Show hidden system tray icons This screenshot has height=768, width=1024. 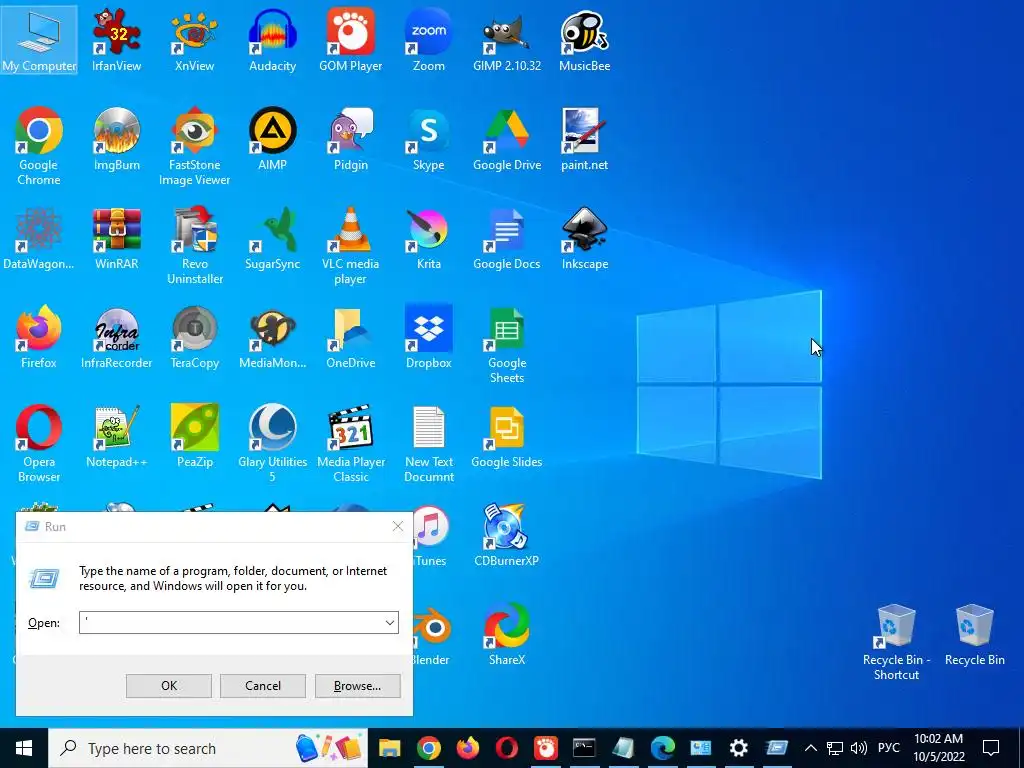pos(810,748)
